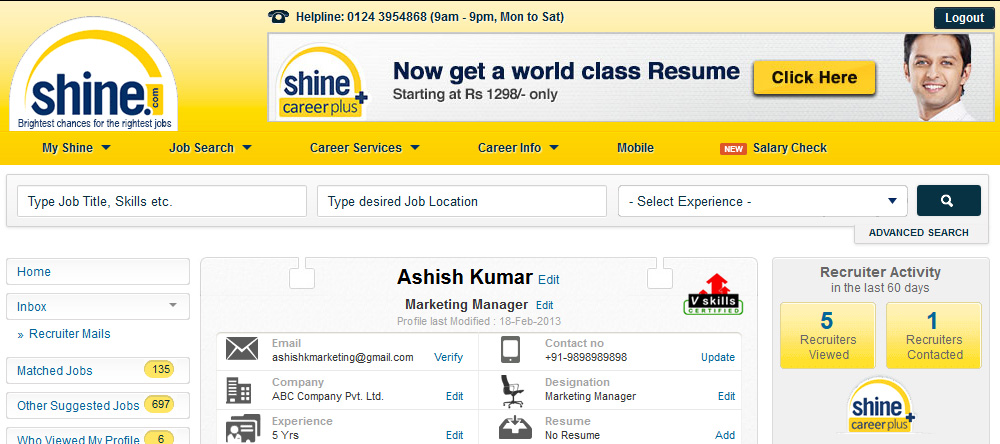The width and height of the screenshot is (1000, 444).
Task: Edit the Experience entry
Action: (454, 435)
